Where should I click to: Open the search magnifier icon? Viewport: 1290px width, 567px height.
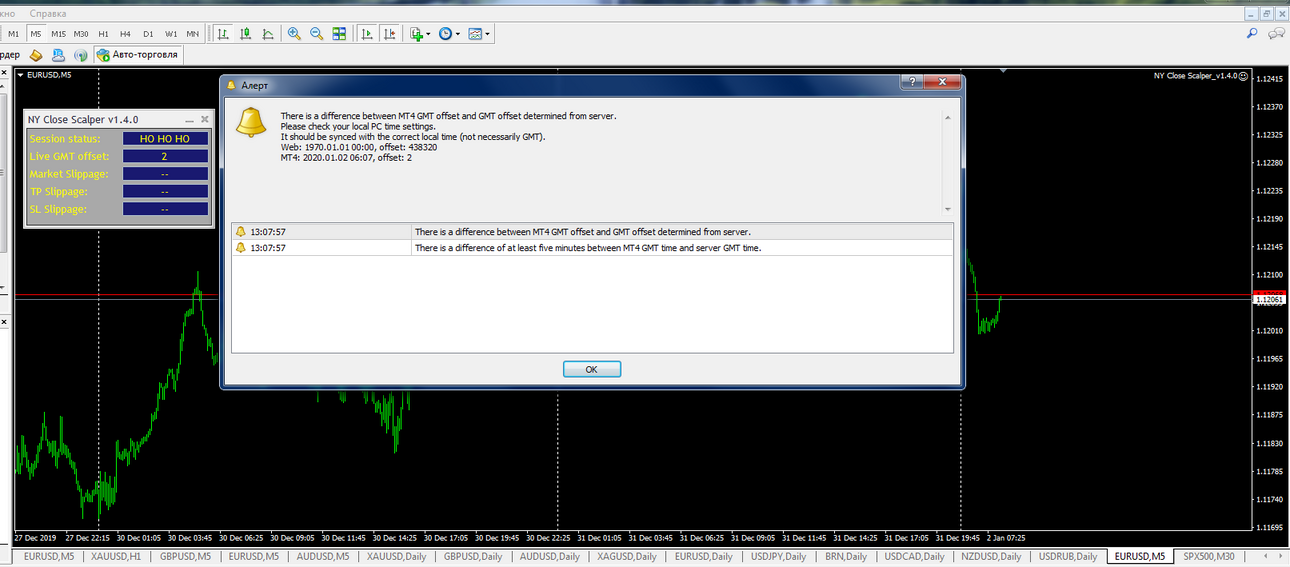pos(1252,34)
